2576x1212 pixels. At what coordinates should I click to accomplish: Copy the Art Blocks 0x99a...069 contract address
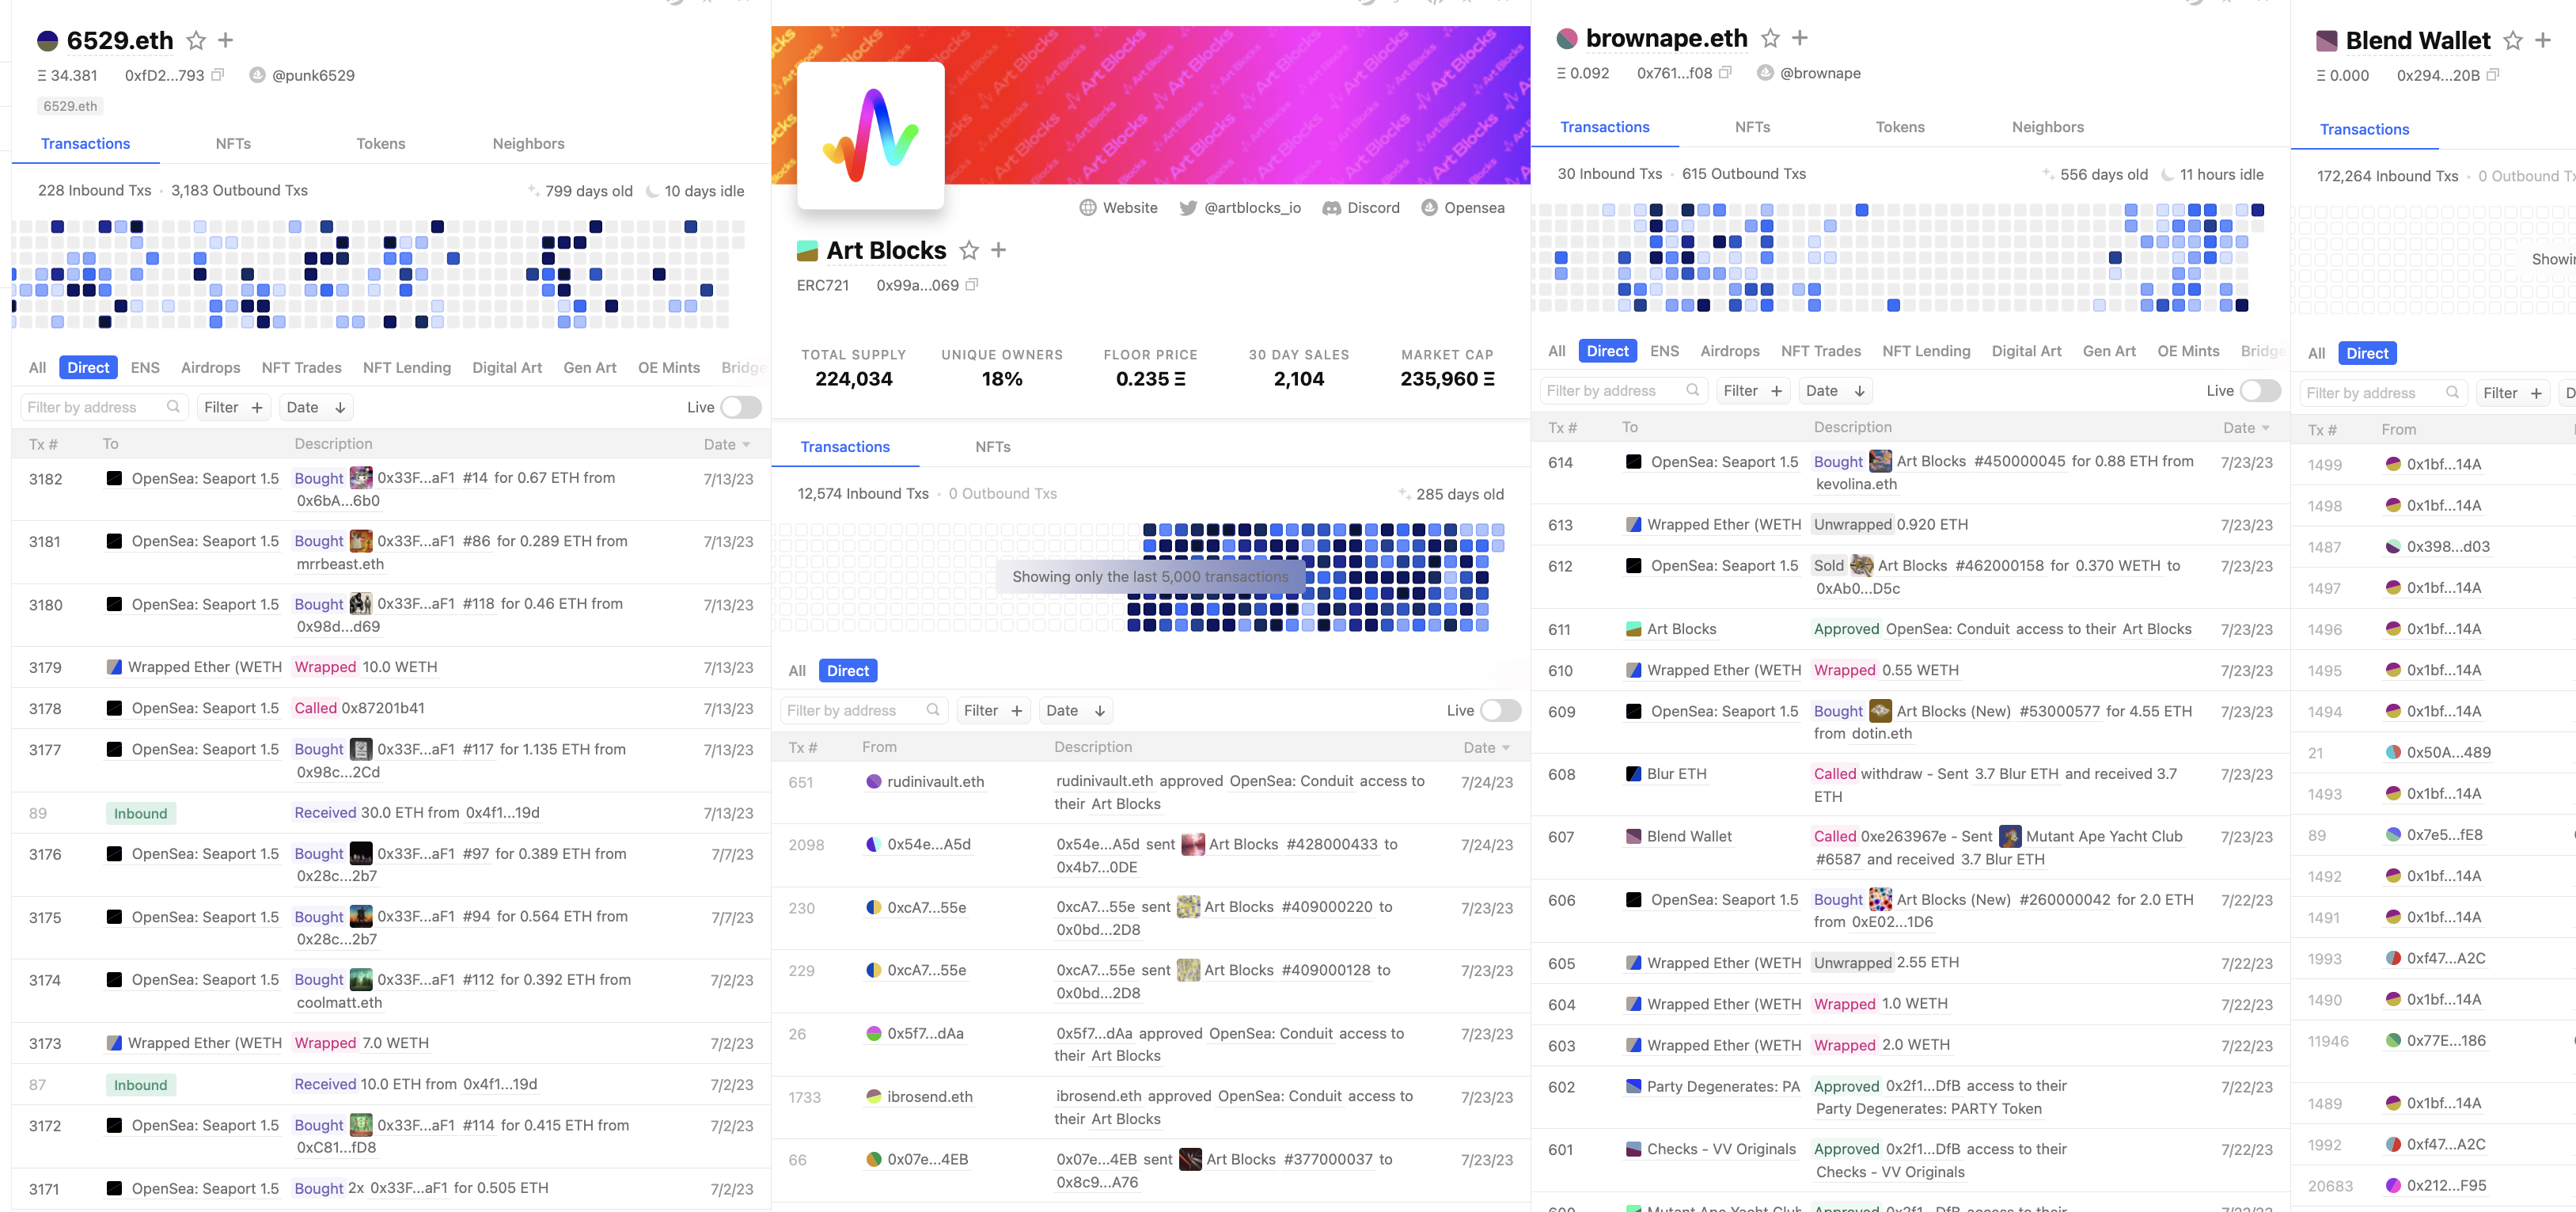971,285
